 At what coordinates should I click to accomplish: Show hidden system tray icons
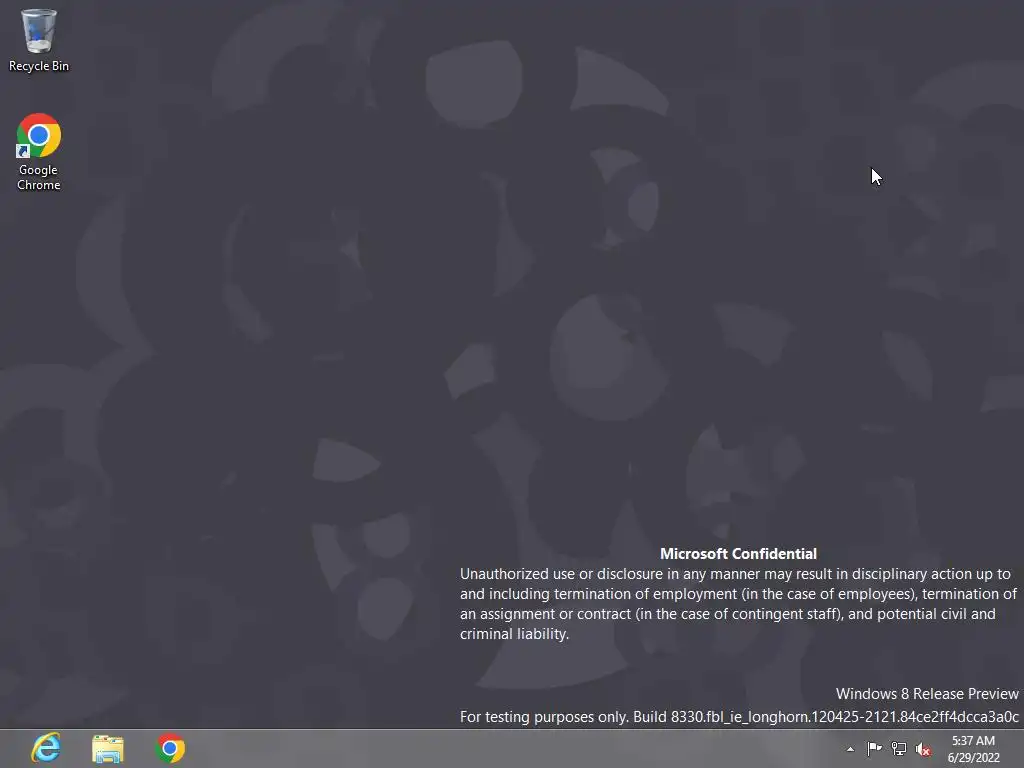pyautogui.click(x=850, y=749)
